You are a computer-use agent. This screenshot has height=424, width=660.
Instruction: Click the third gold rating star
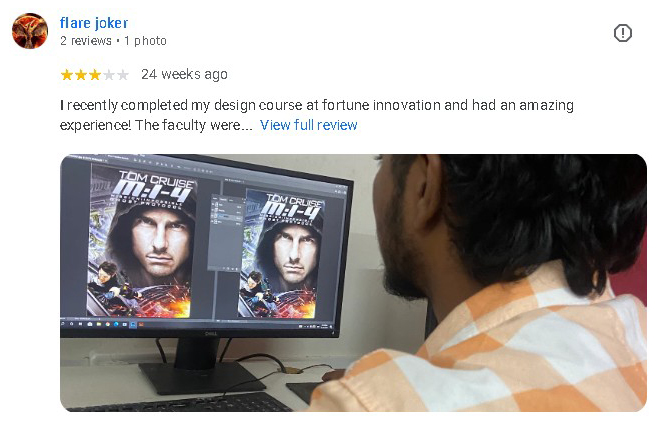(95, 75)
